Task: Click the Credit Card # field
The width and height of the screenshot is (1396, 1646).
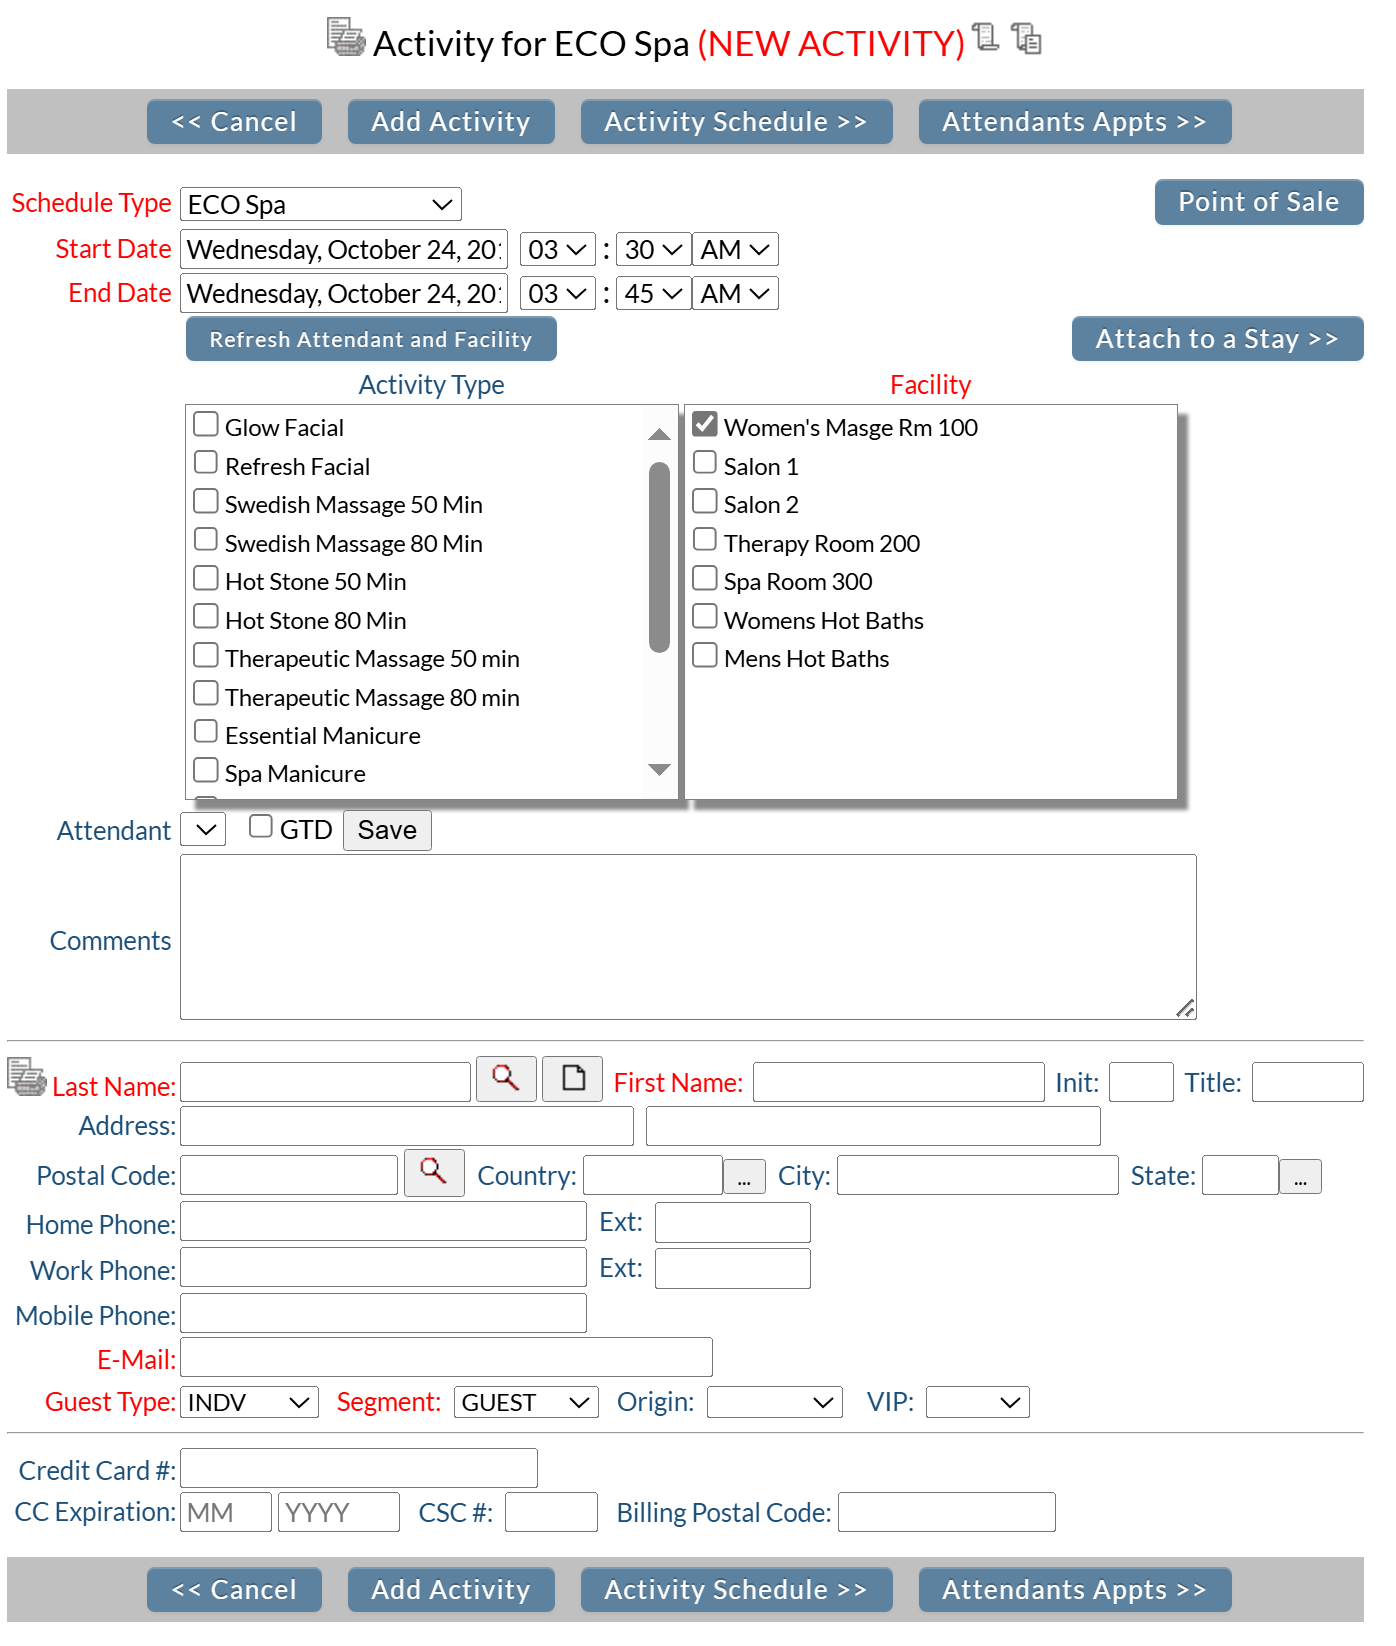Action: click(x=359, y=1468)
